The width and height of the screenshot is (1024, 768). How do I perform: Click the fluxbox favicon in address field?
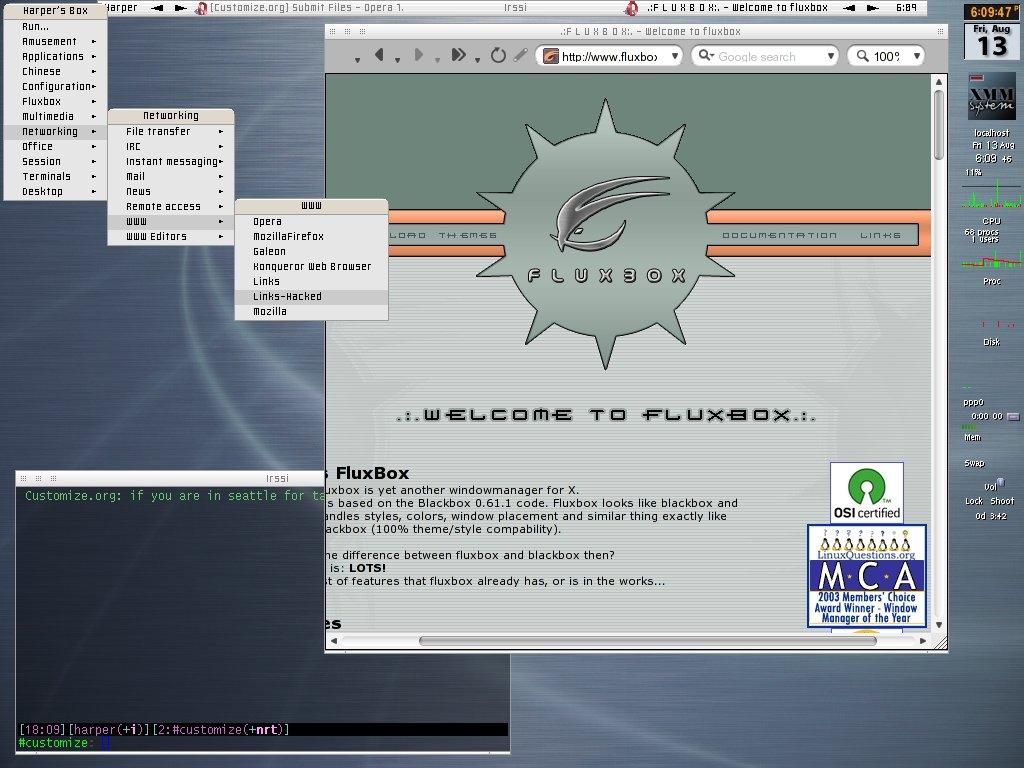551,56
